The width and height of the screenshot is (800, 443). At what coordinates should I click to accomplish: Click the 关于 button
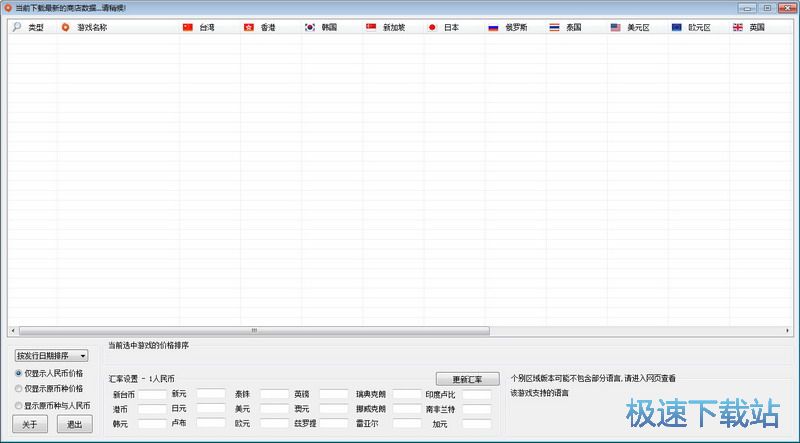[x=29, y=424]
